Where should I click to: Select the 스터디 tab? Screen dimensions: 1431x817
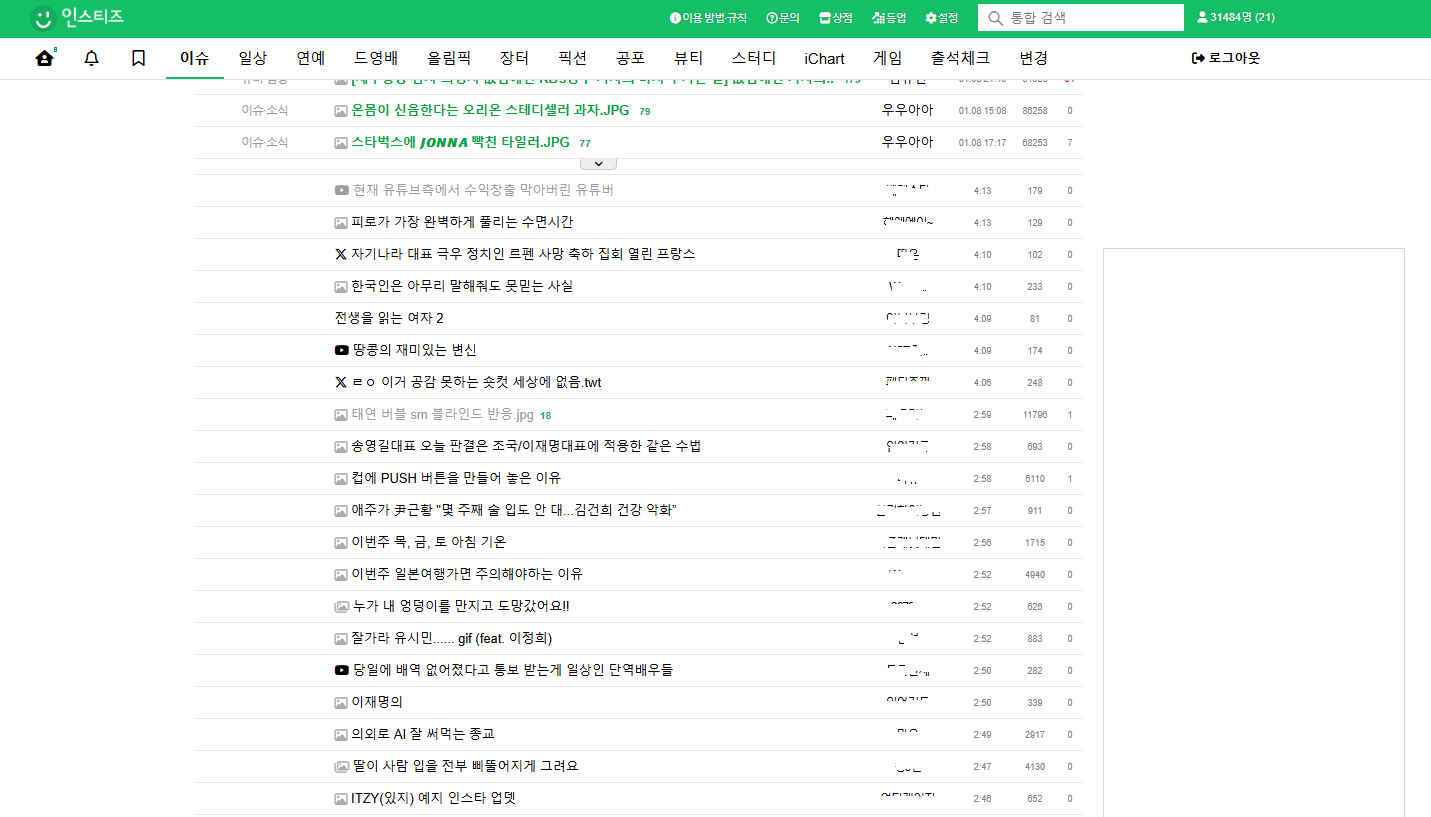tap(754, 58)
